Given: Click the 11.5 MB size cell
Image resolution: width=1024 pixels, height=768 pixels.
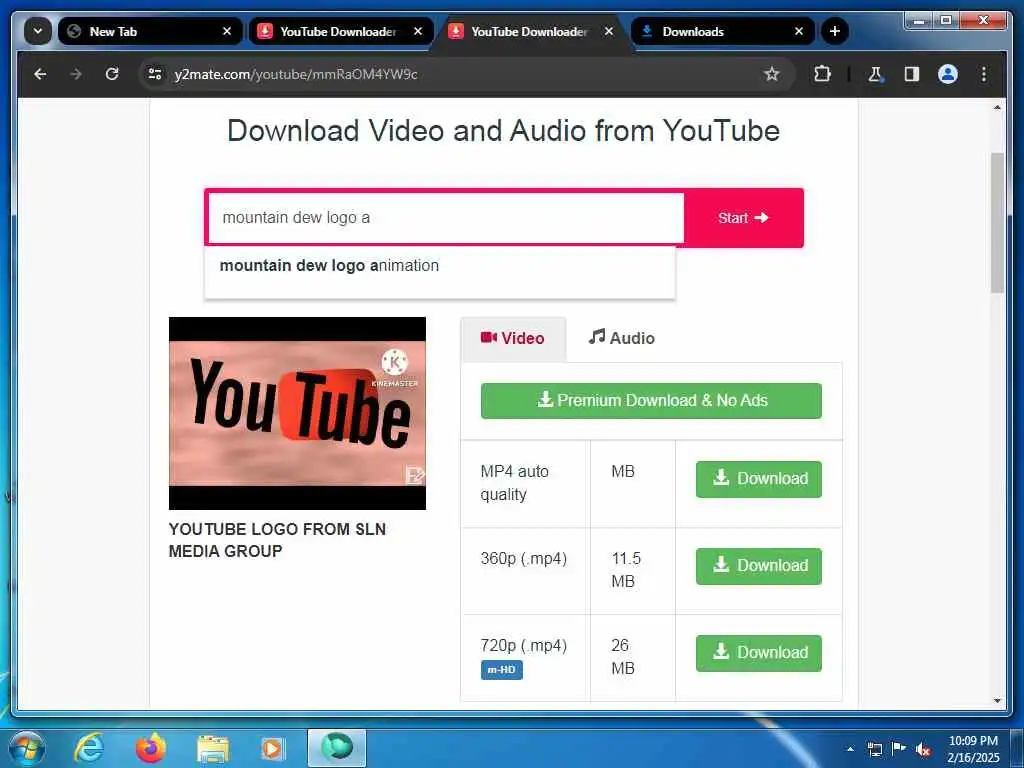Looking at the screenshot, I should point(633,570).
